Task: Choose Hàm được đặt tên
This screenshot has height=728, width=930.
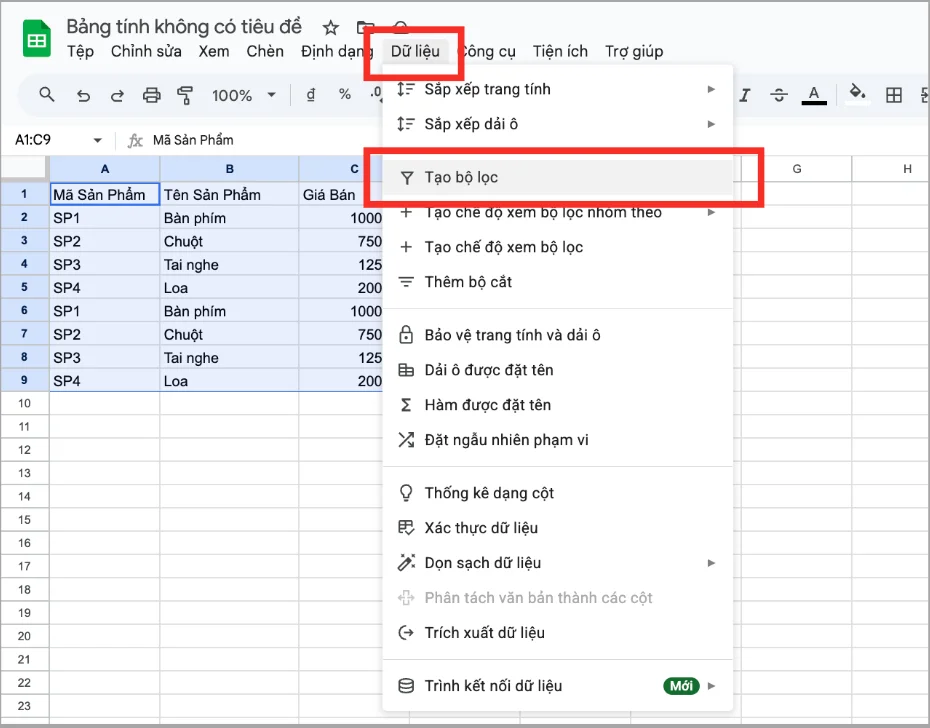Action: click(x=558, y=405)
